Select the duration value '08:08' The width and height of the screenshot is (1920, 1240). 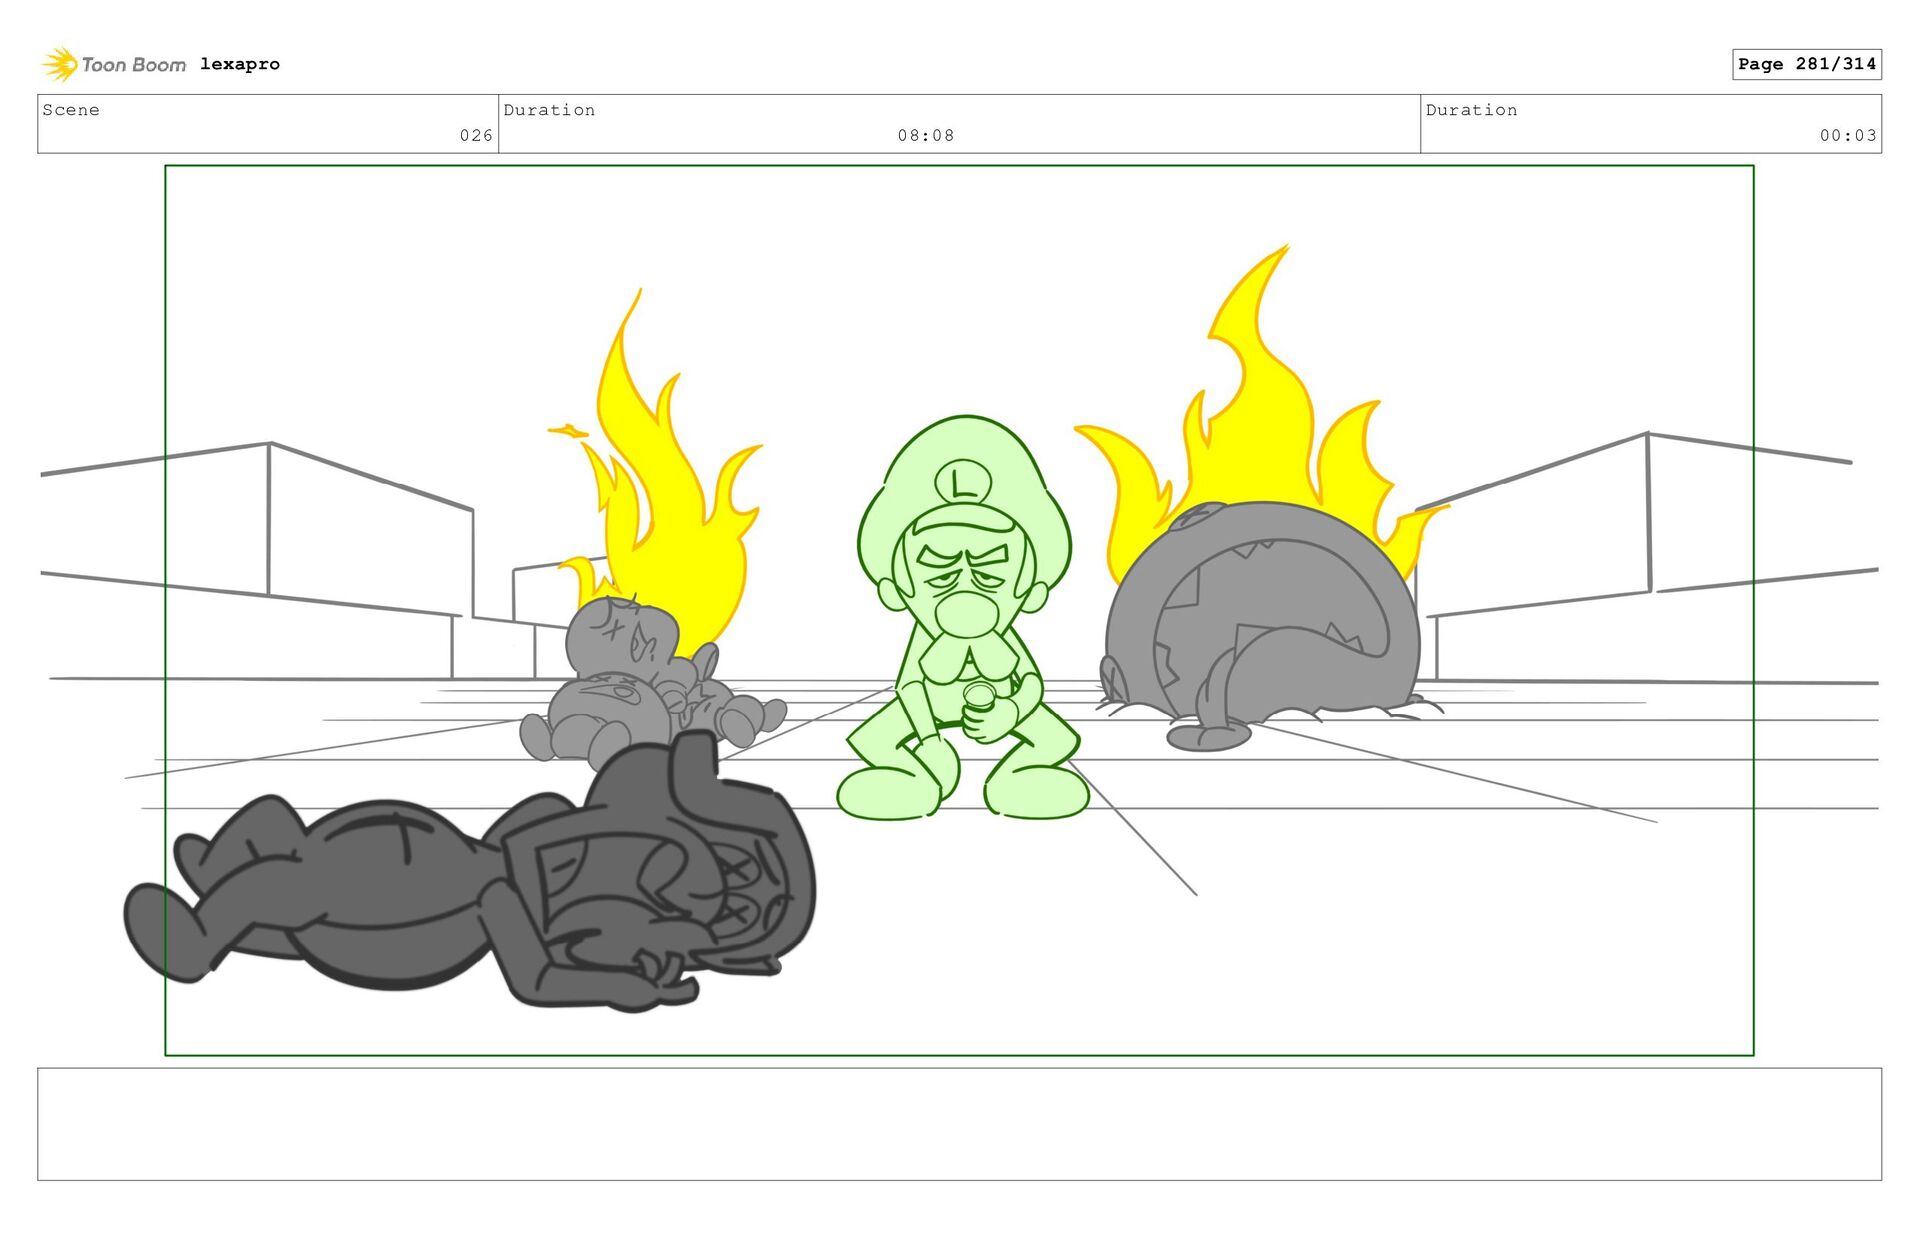click(x=926, y=135)
